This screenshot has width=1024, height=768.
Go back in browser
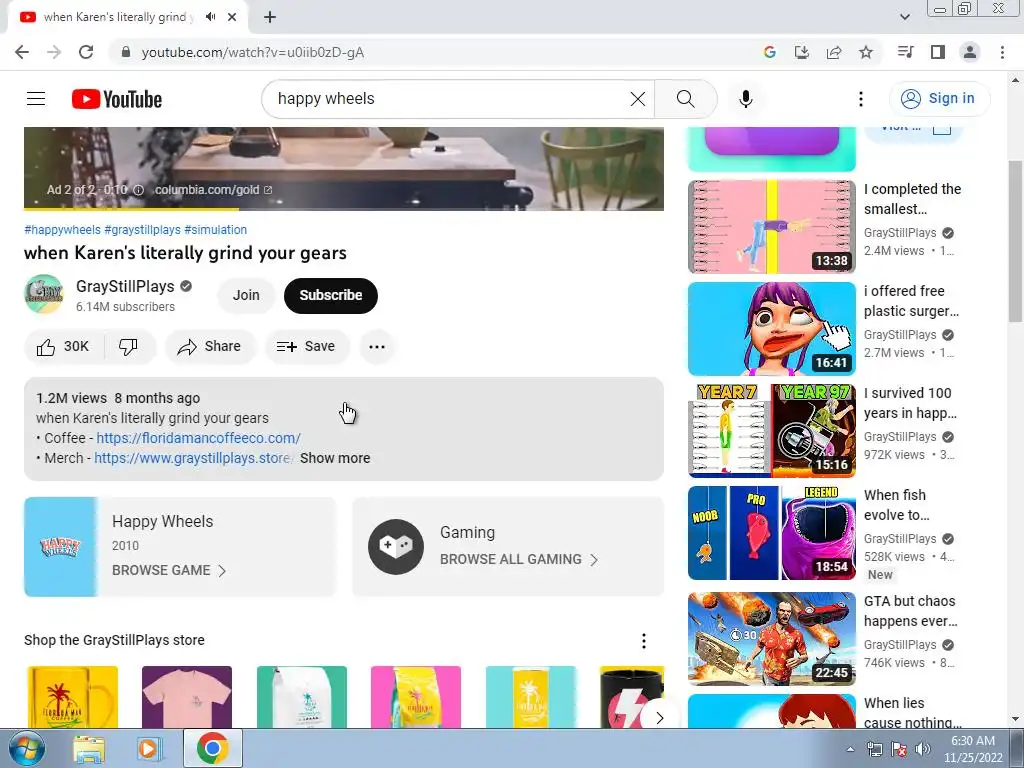[x=22, y=52]
